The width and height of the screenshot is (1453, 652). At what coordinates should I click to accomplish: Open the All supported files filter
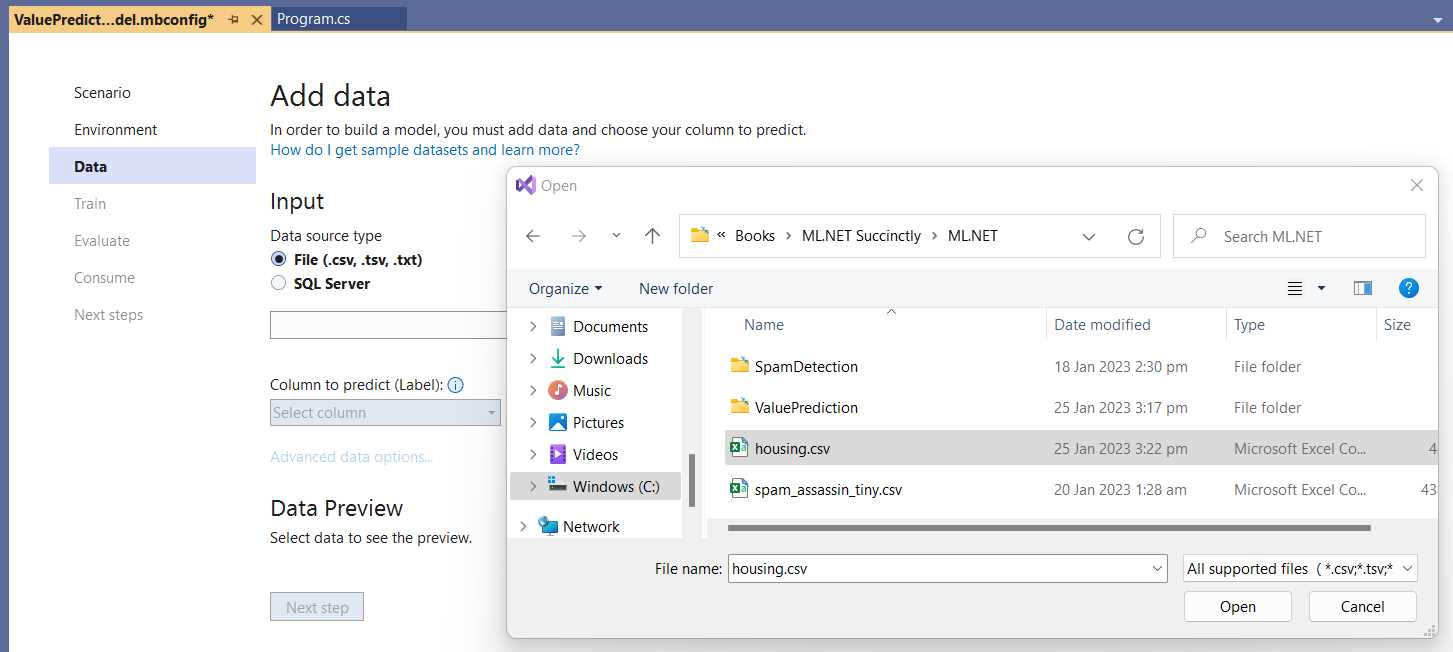click(x=1300, y=568)
